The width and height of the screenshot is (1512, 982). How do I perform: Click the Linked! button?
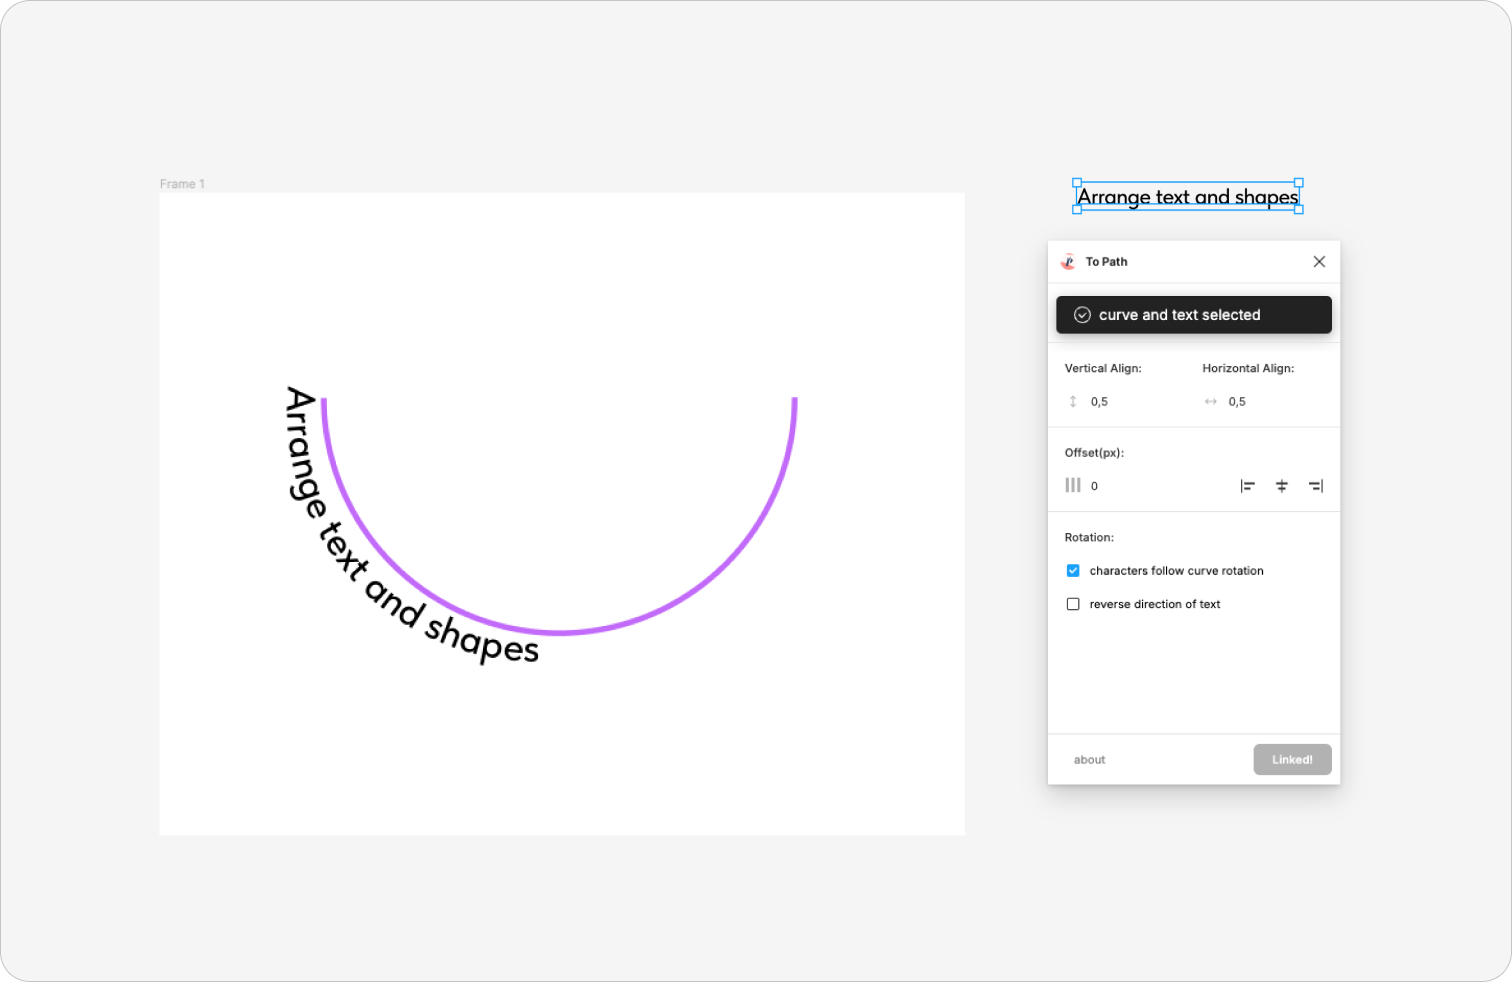(x=1292, y=759)
